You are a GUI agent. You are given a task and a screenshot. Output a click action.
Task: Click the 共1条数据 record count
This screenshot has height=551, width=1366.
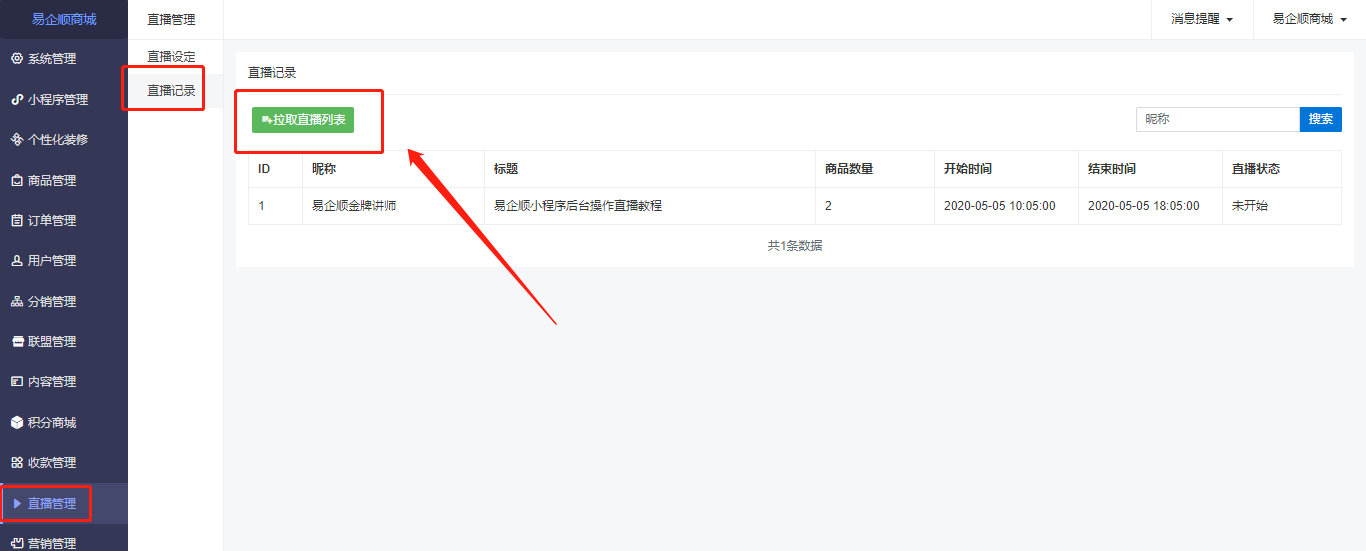tap(795, 246)
